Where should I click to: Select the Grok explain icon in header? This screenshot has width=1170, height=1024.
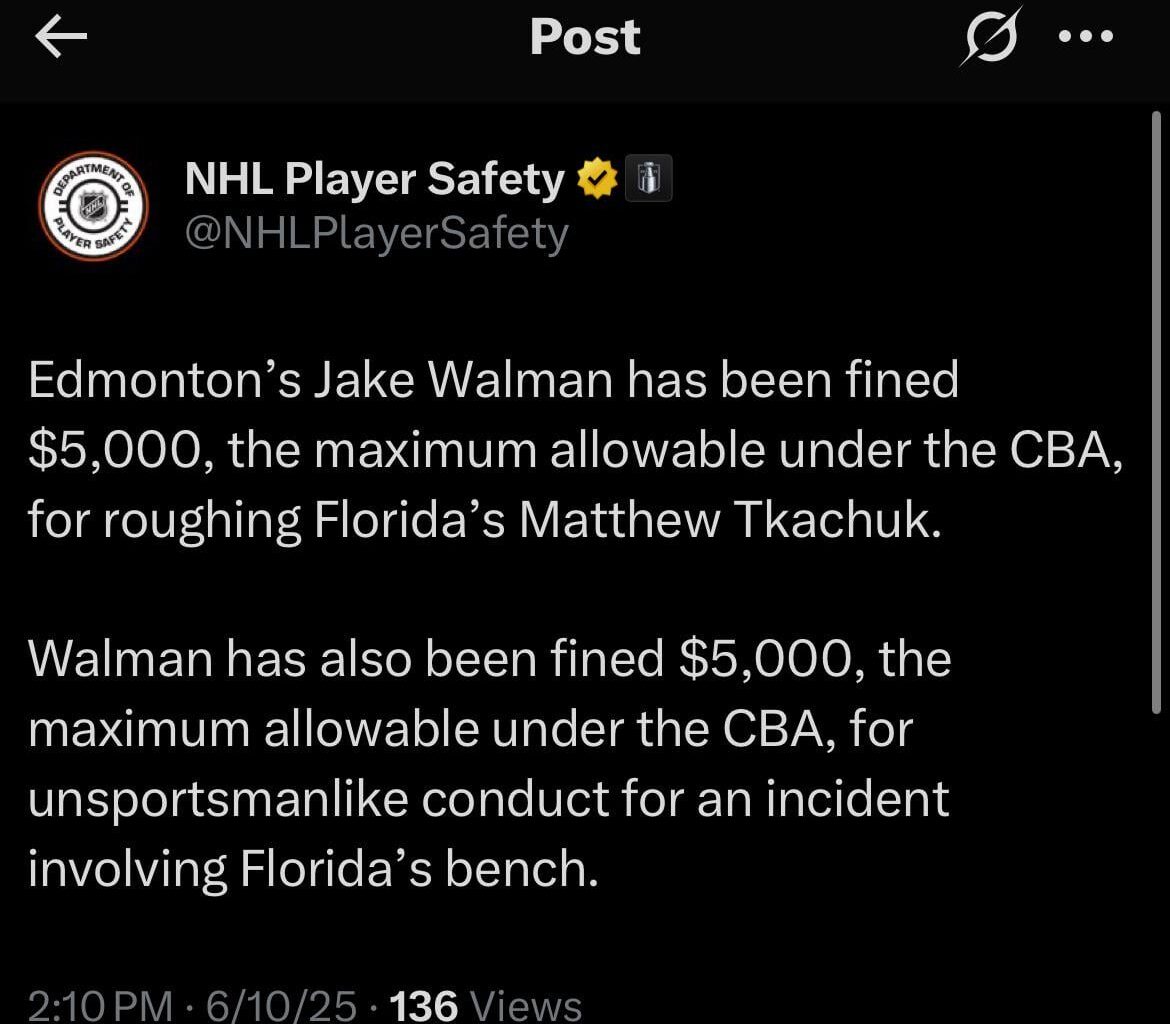[x=988, y=36]
